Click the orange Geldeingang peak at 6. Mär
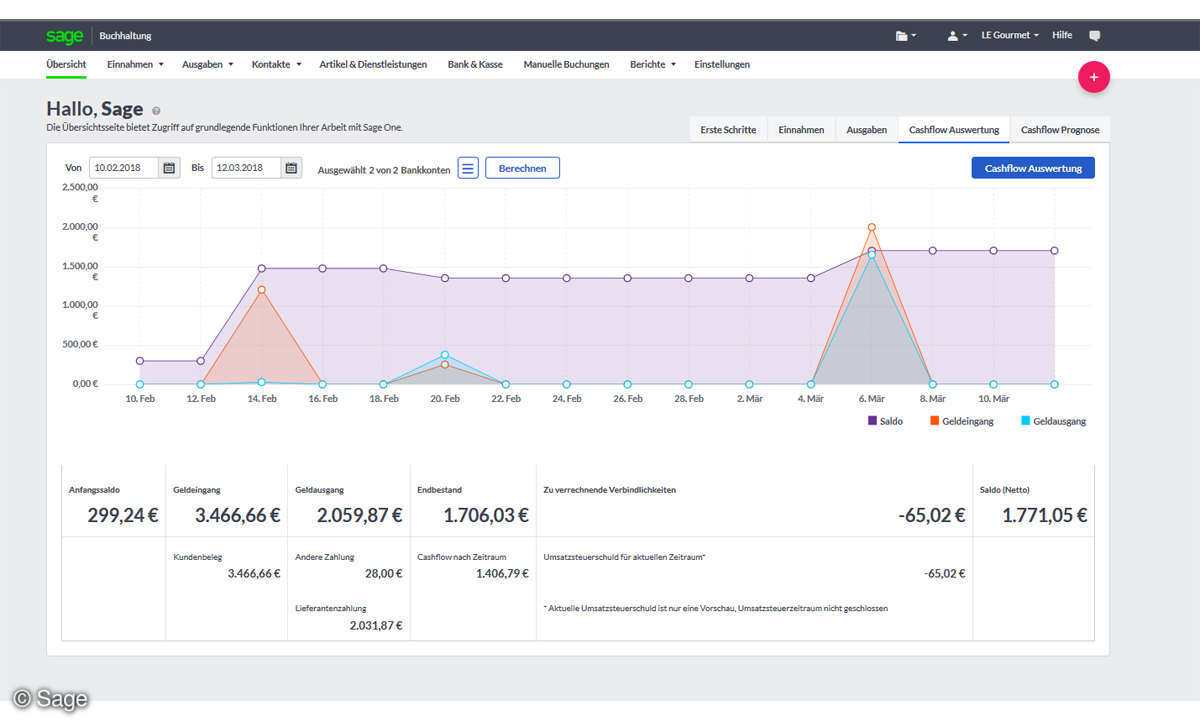 click(x=872, y=227)
